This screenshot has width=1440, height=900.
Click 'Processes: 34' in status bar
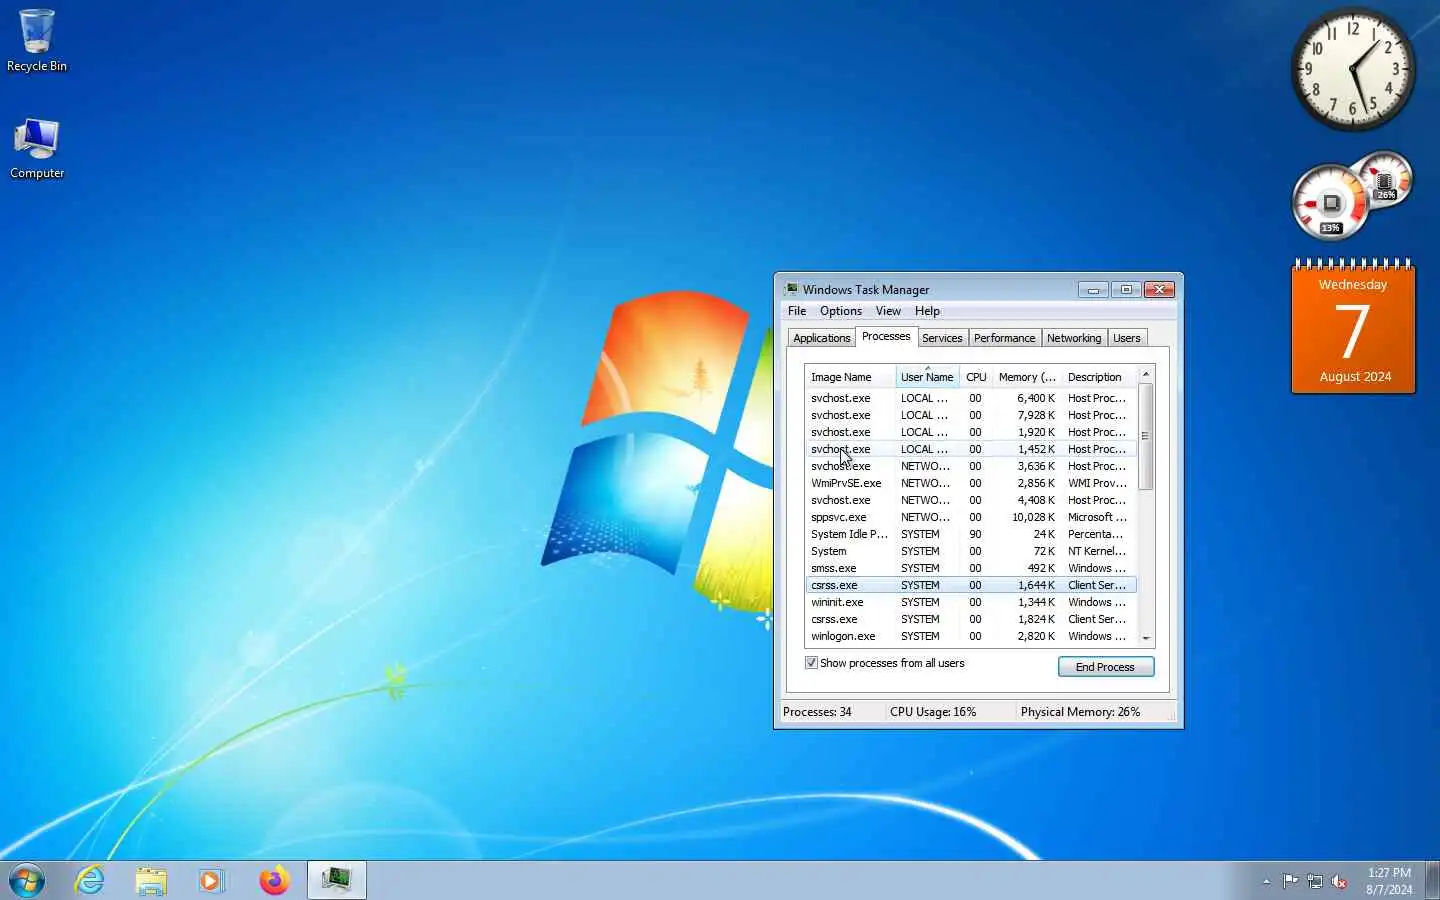(817, 712)
